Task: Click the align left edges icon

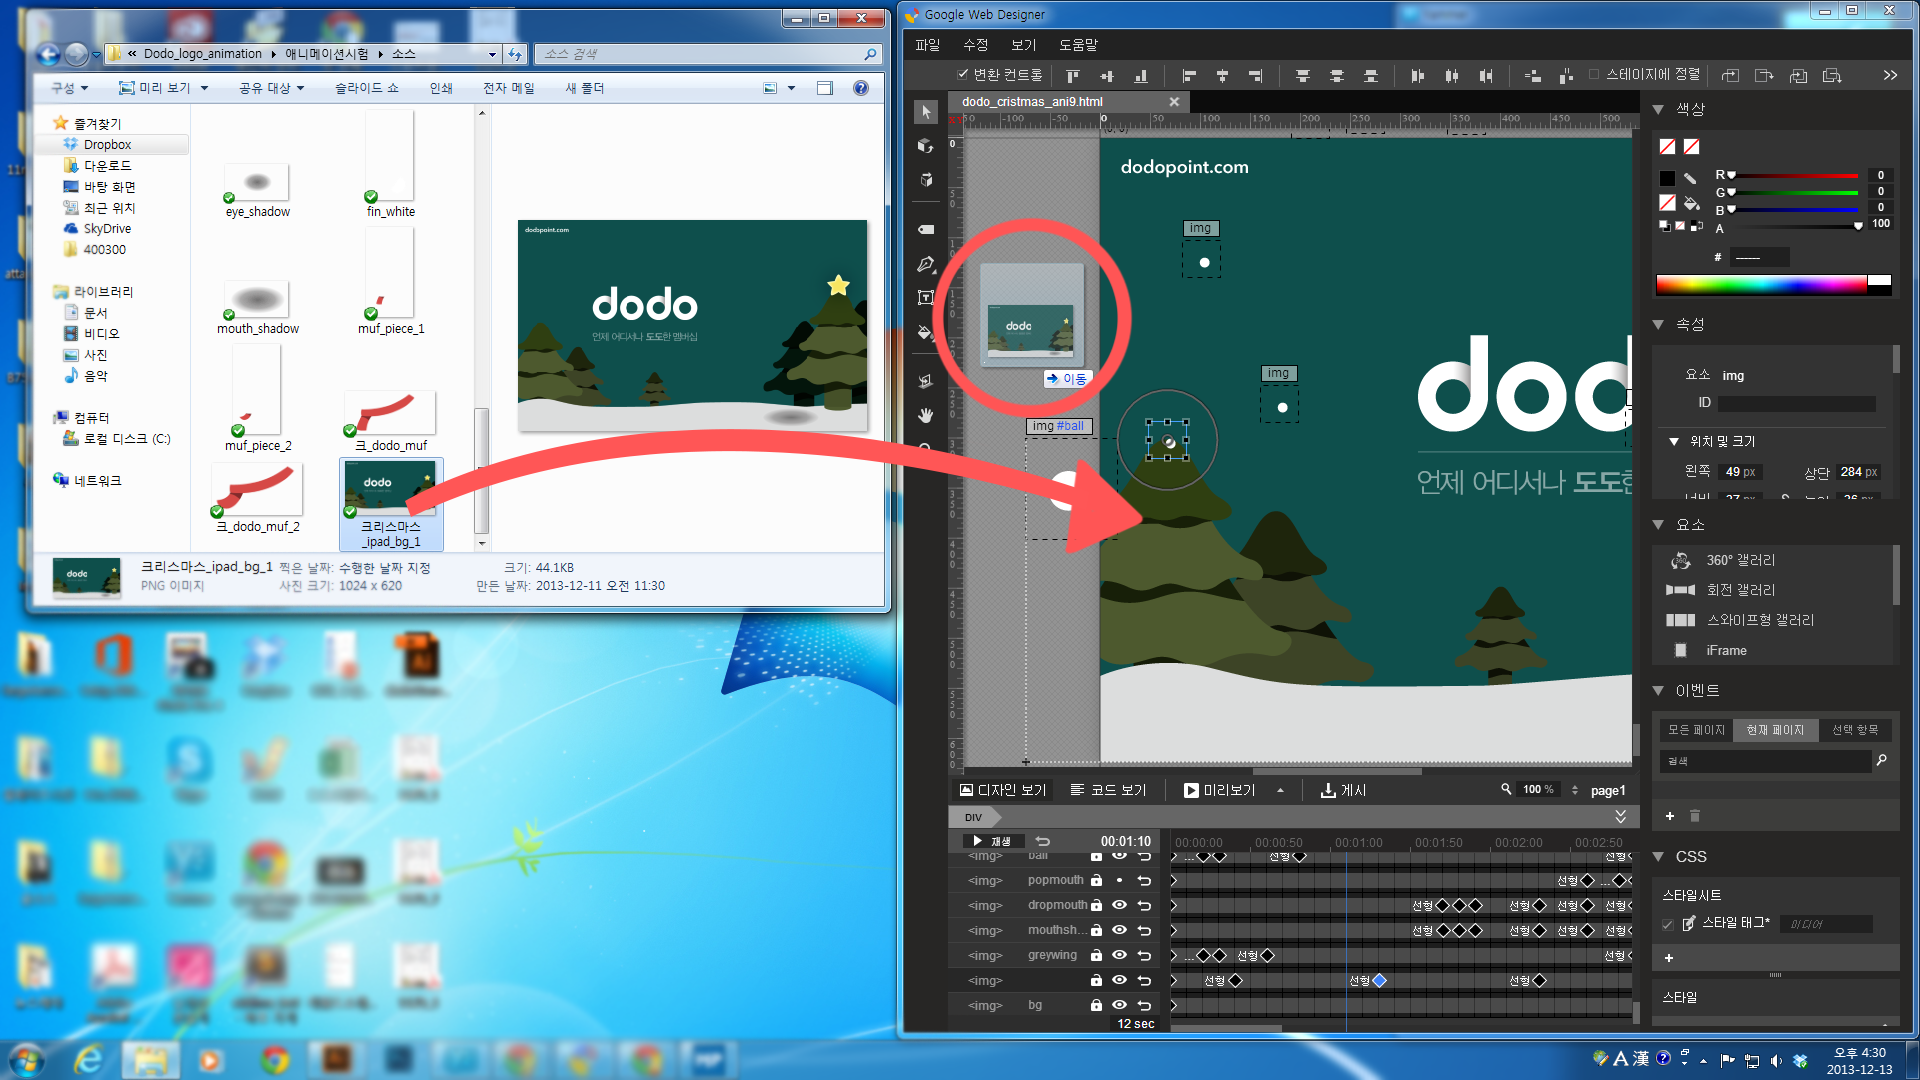Action: click(1189, 75)
